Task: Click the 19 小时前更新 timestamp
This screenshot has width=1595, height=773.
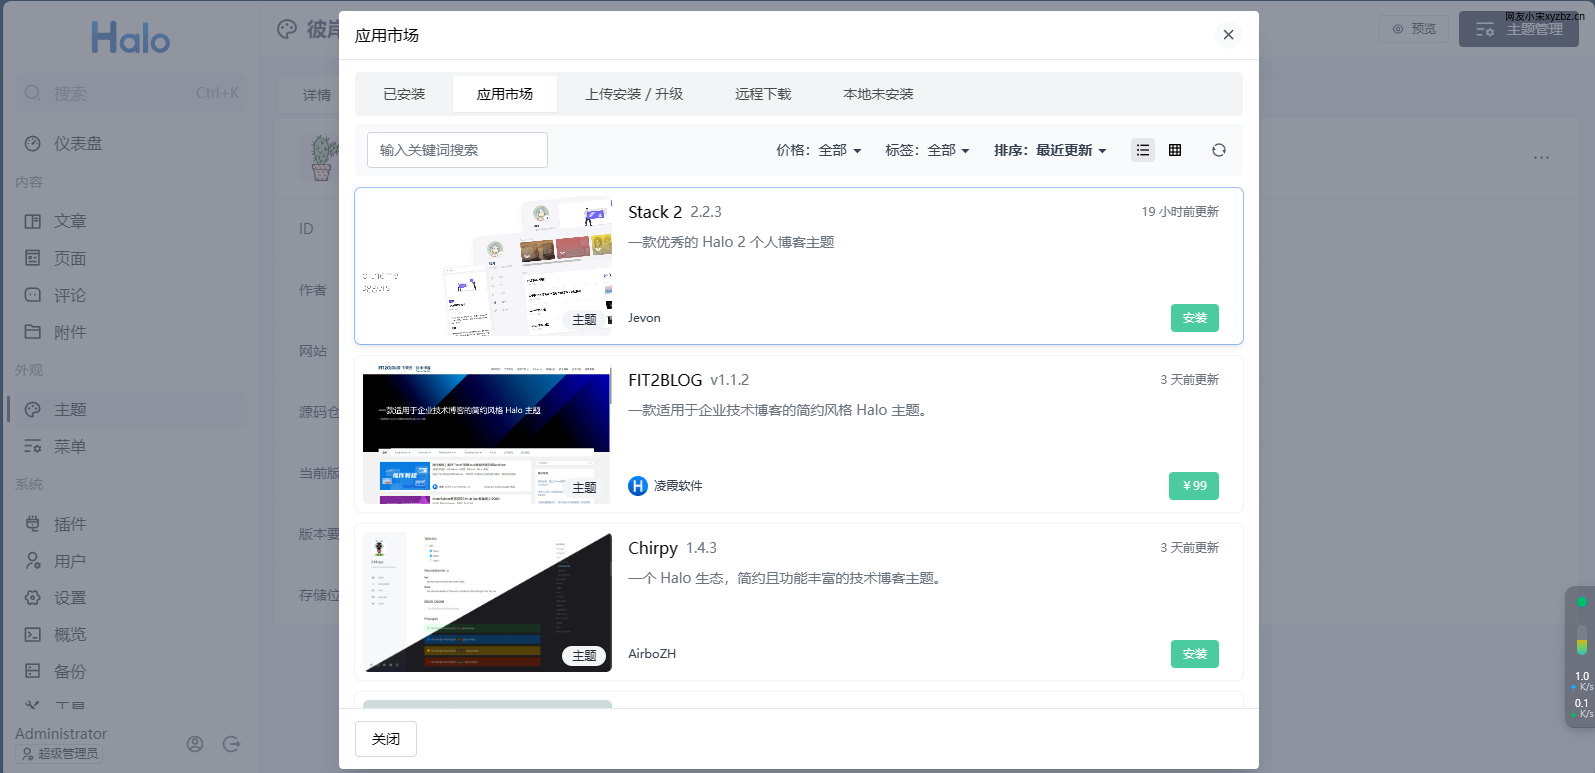Action: pyautogui.click(x=1180, y=212)
